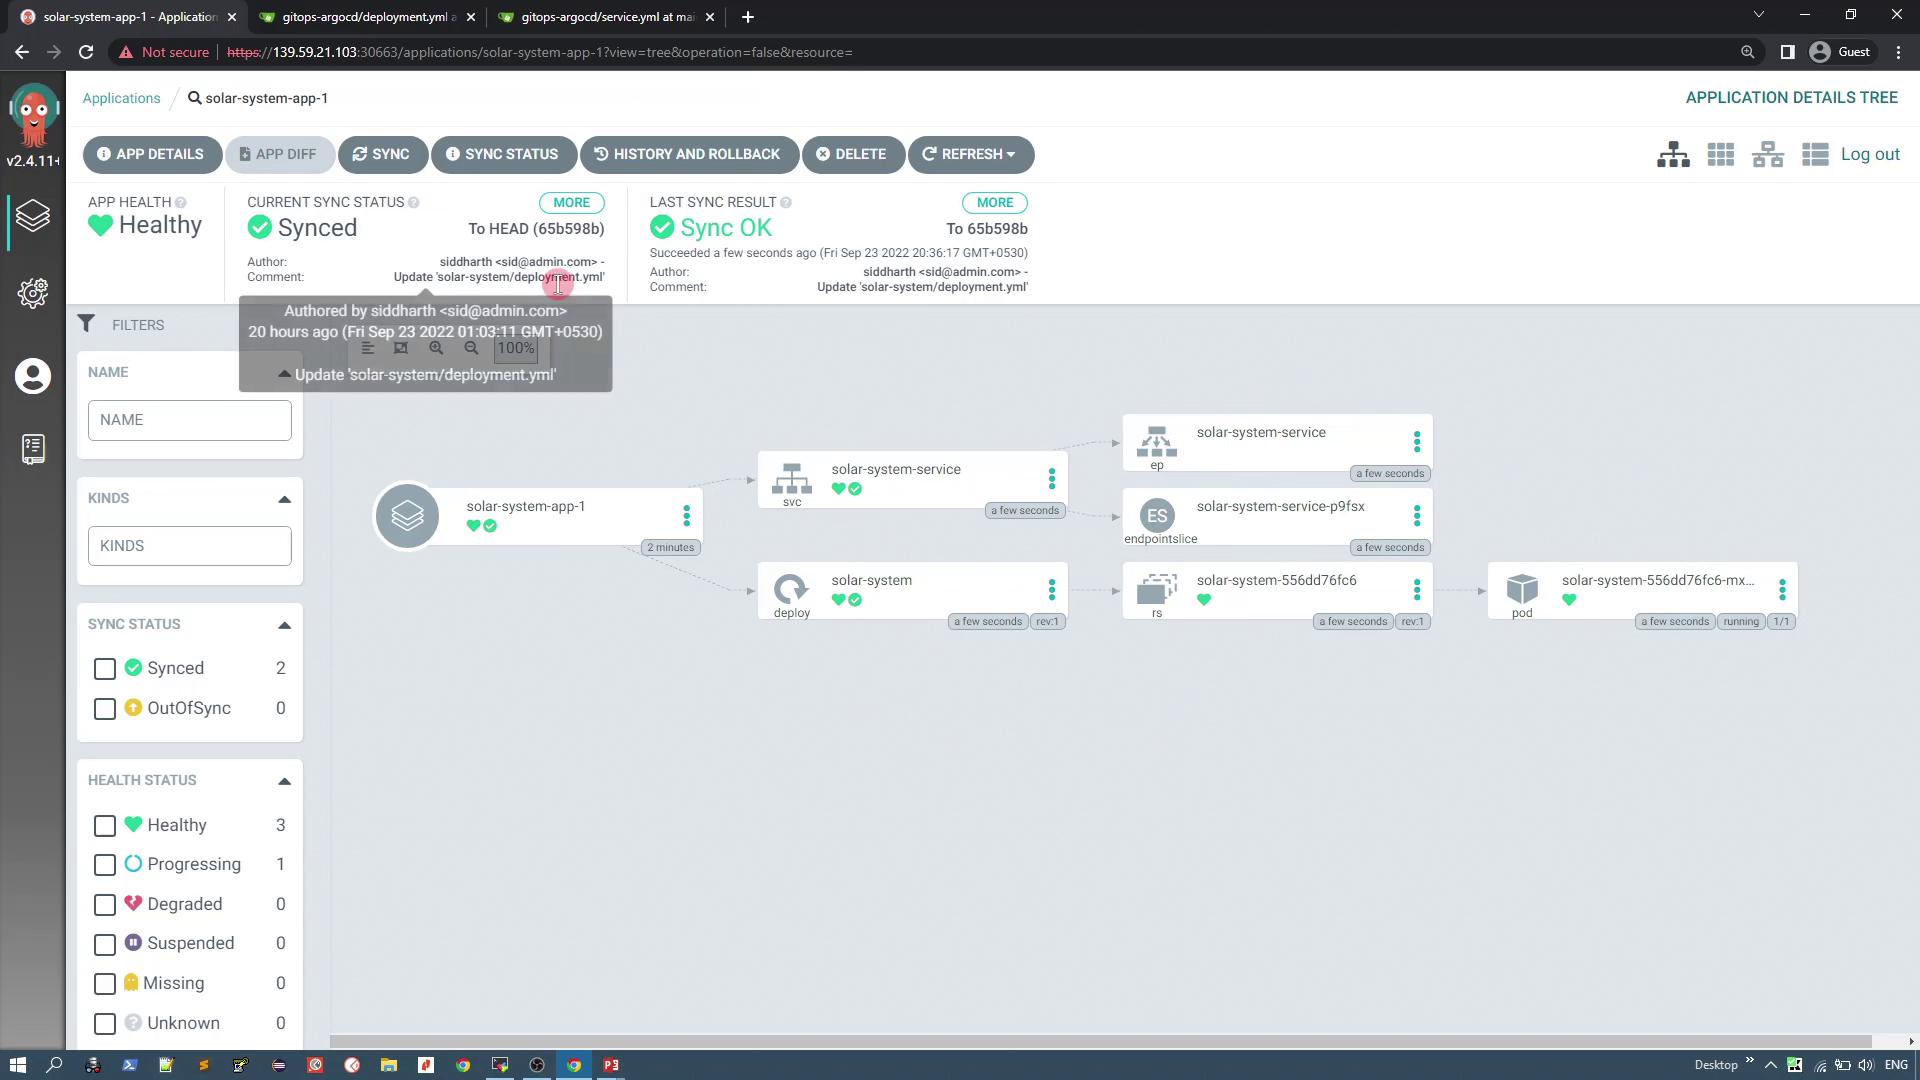
Task: Click the HISTORY AND ROLLBACK button
Action: 688,155
